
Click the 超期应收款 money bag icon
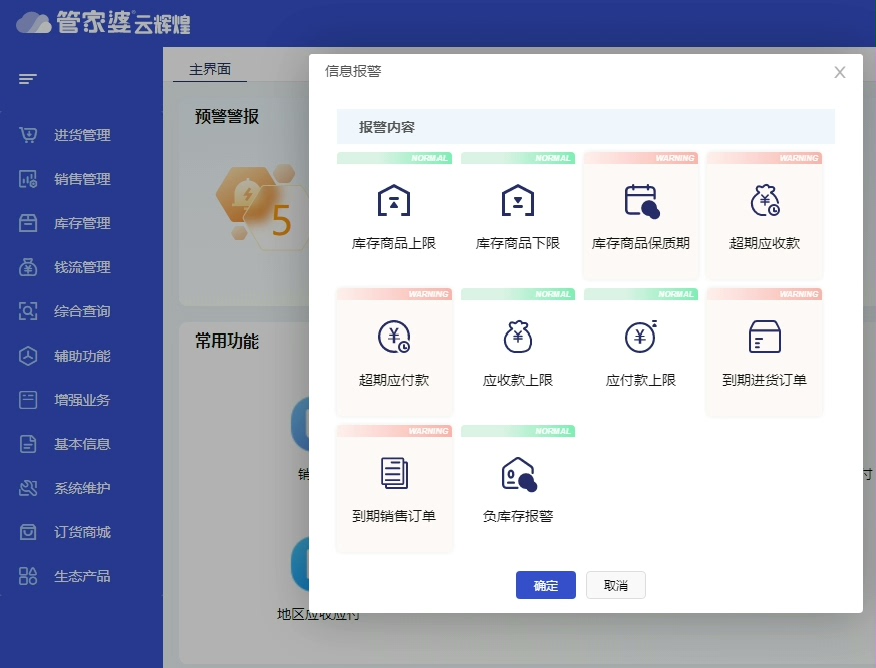click(x=765, y=201)
